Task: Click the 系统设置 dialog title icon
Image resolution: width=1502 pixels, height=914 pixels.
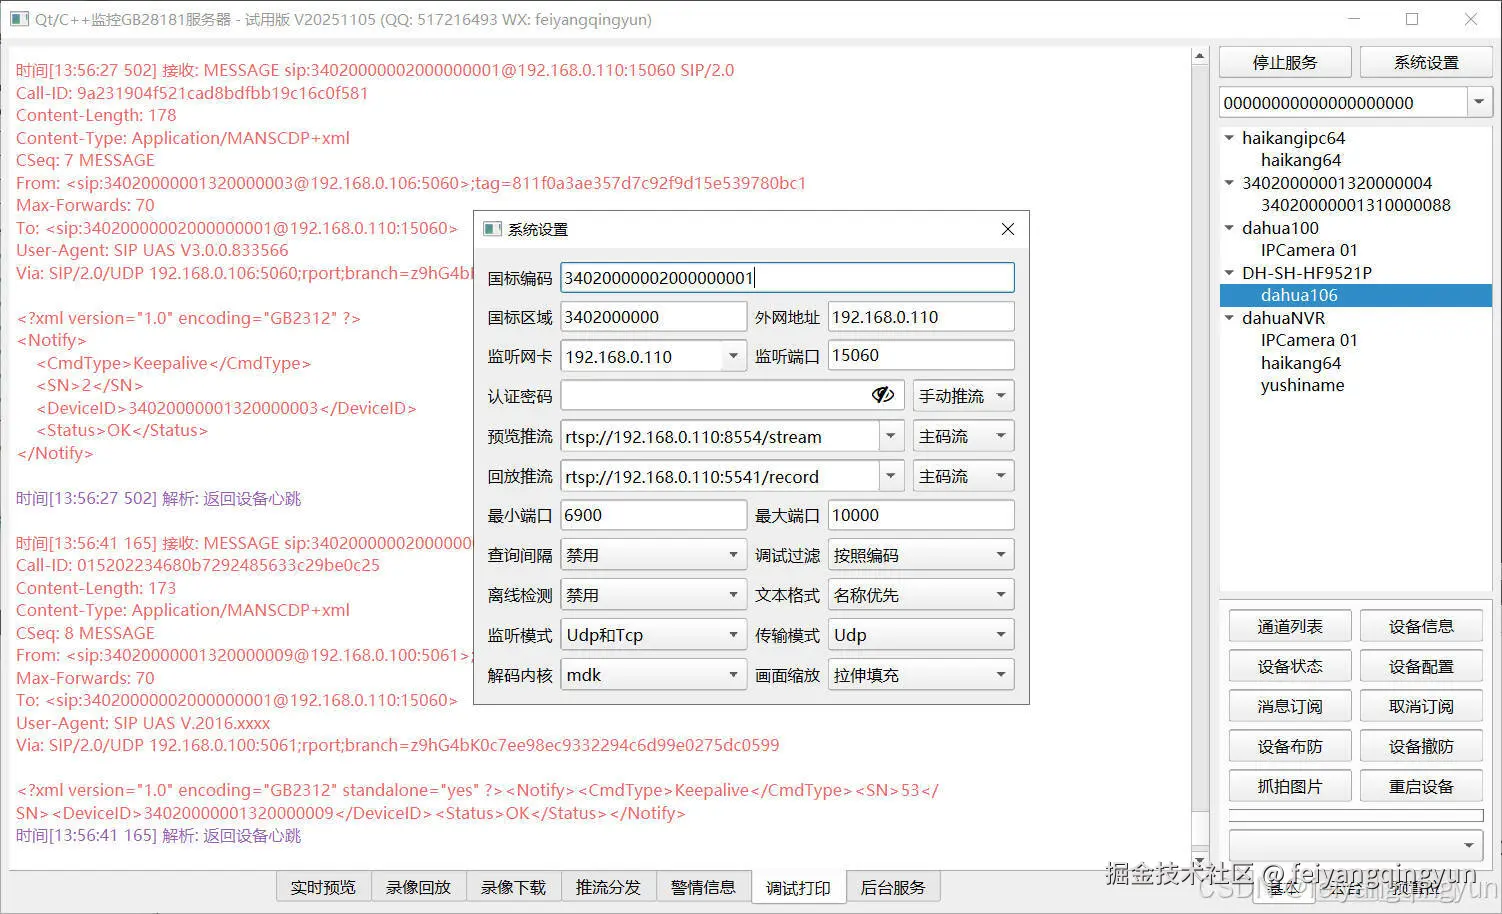Action: click(492, 229)
